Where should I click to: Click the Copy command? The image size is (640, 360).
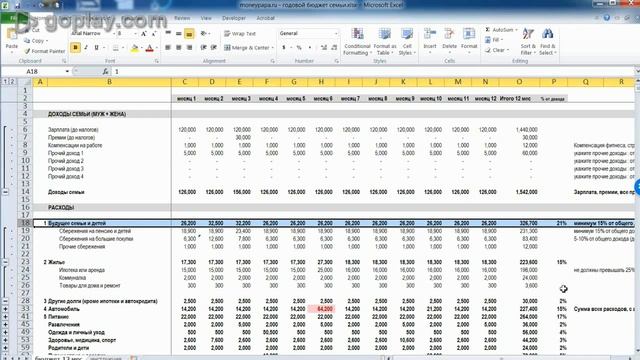pos(36,41)
